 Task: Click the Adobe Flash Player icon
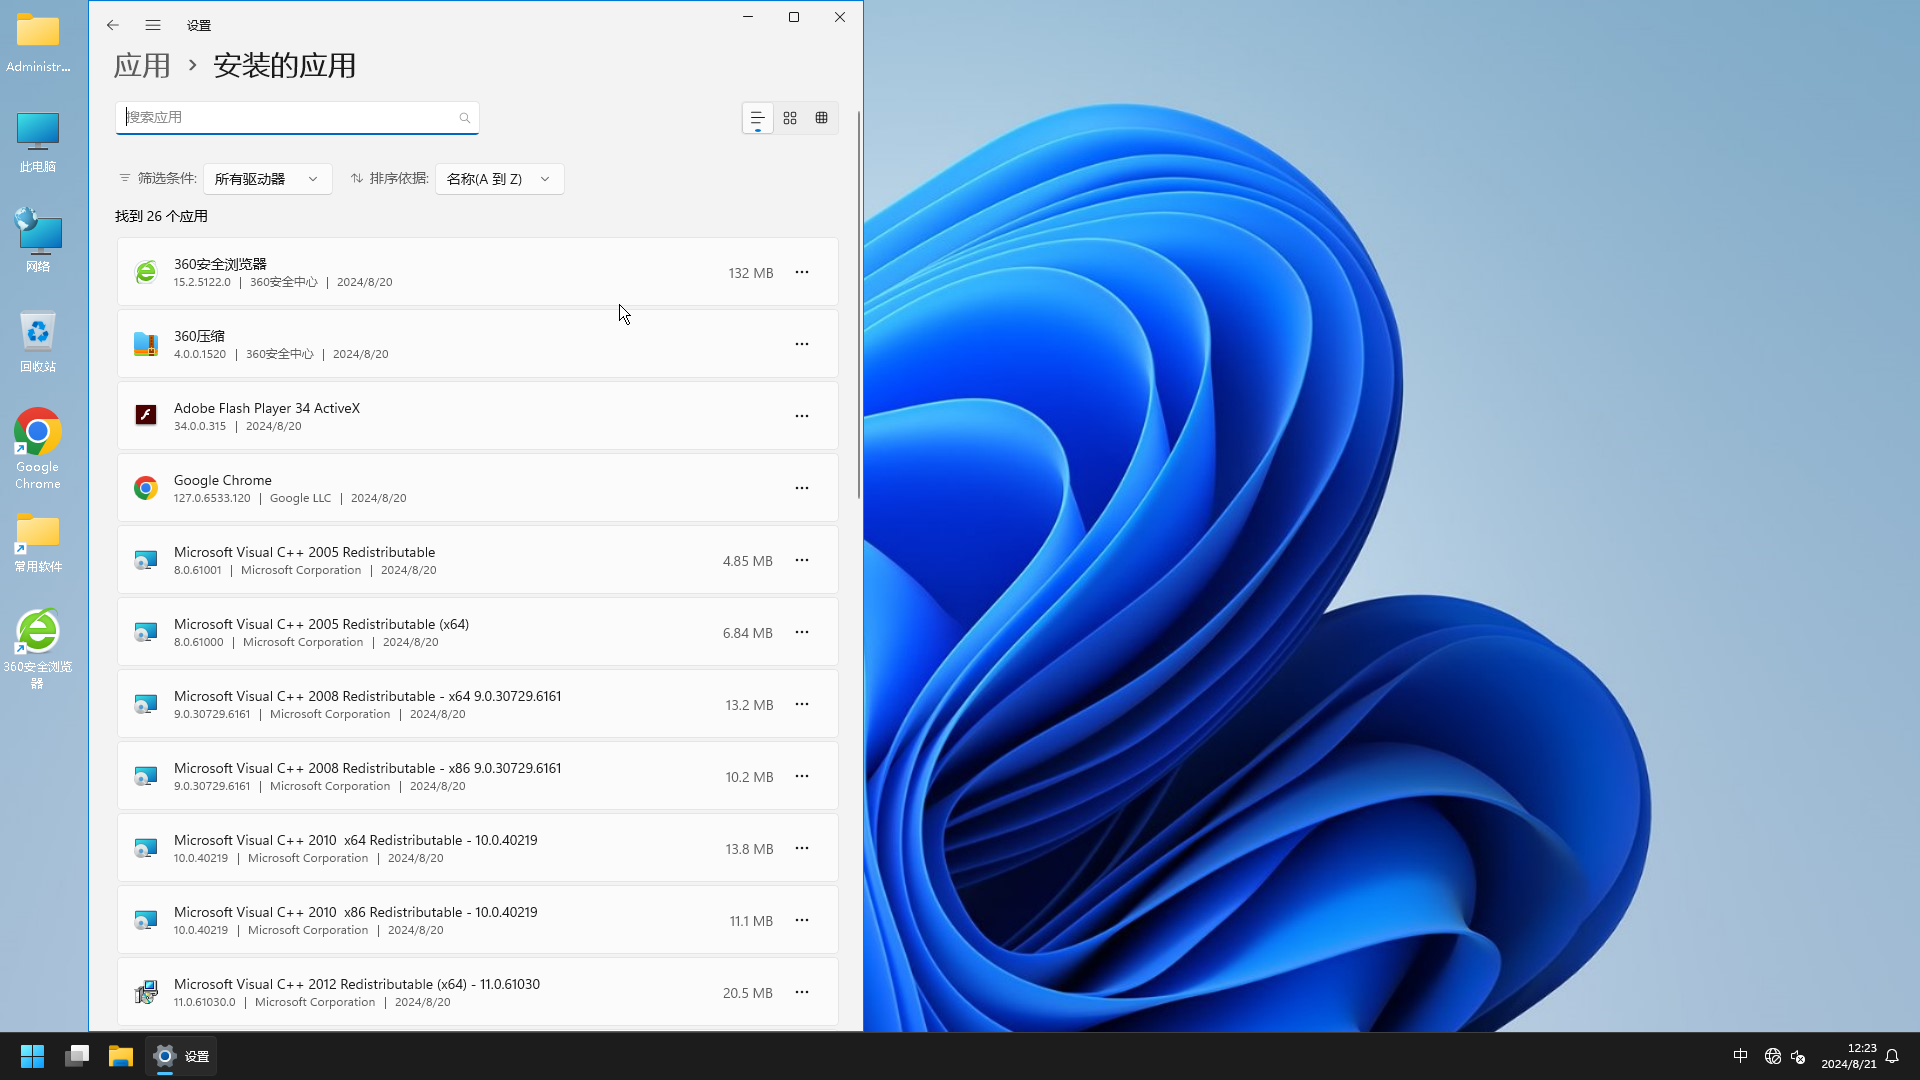coord(144,415)
